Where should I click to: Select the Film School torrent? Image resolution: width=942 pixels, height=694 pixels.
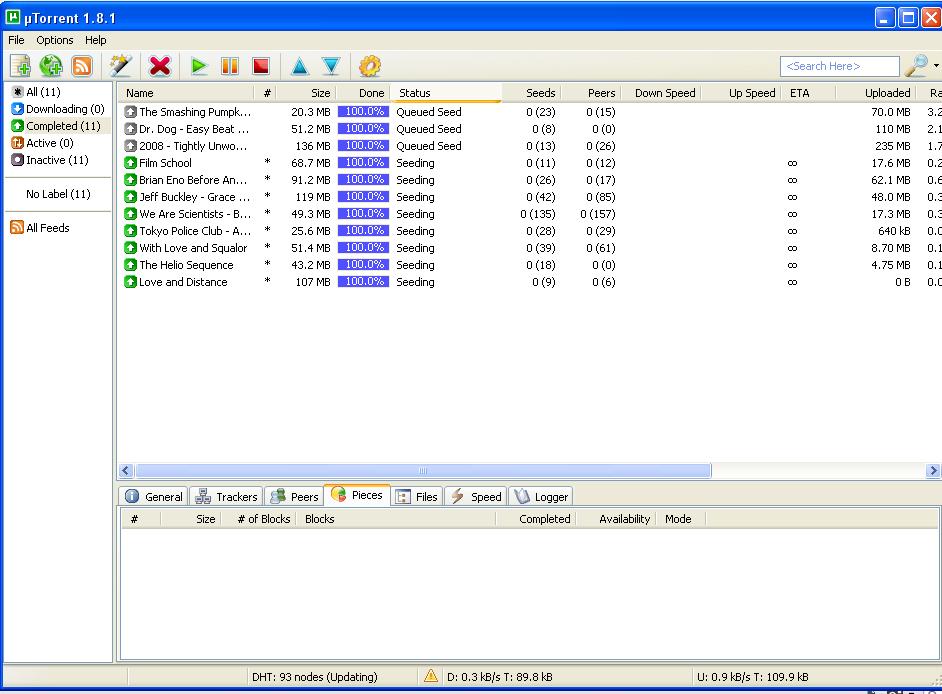tap(529, 163)
